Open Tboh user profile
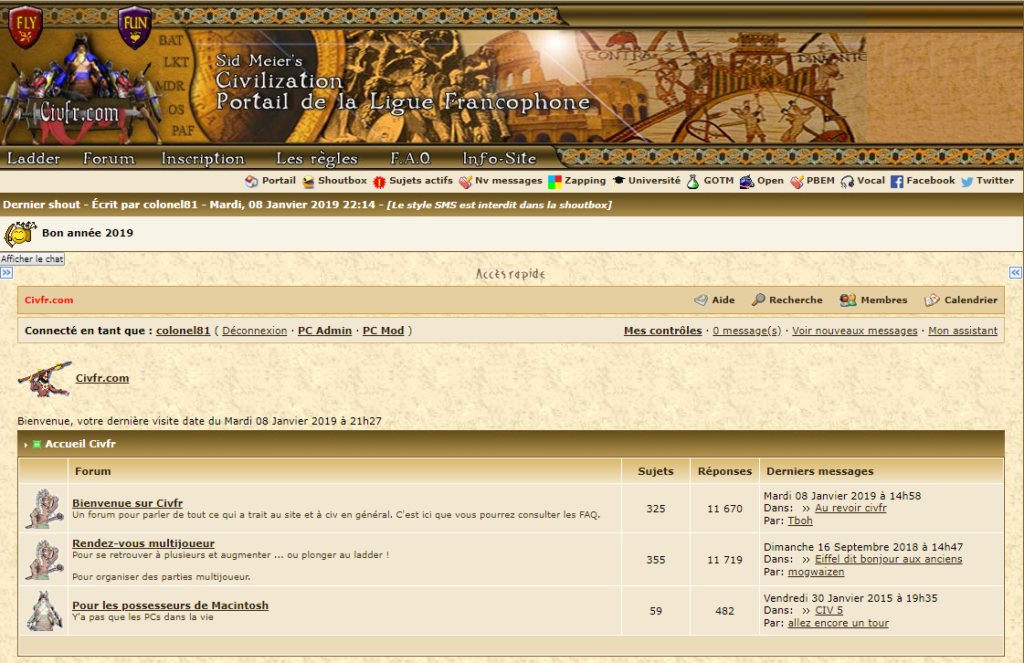 click(x=800, y=521)
